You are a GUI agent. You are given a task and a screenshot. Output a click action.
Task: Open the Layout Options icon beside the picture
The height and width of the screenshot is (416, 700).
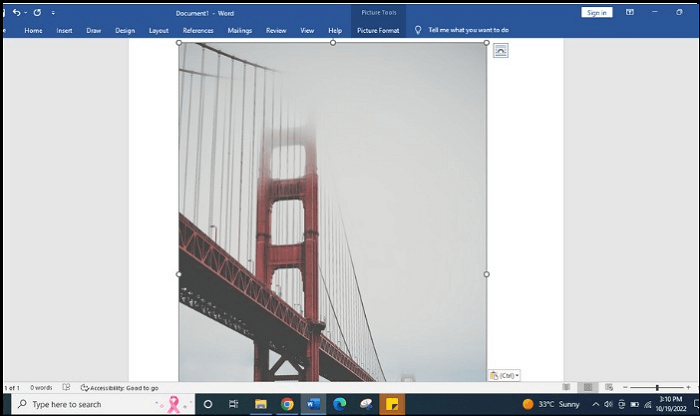[501, 51]
